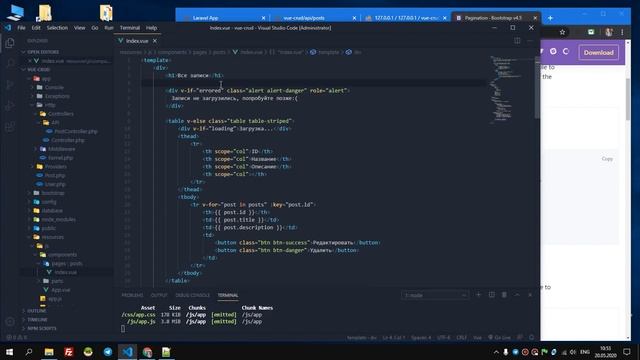640x360 pixels.
Task: Open the Search view in activity bar
Action: [x=10, y=64]
